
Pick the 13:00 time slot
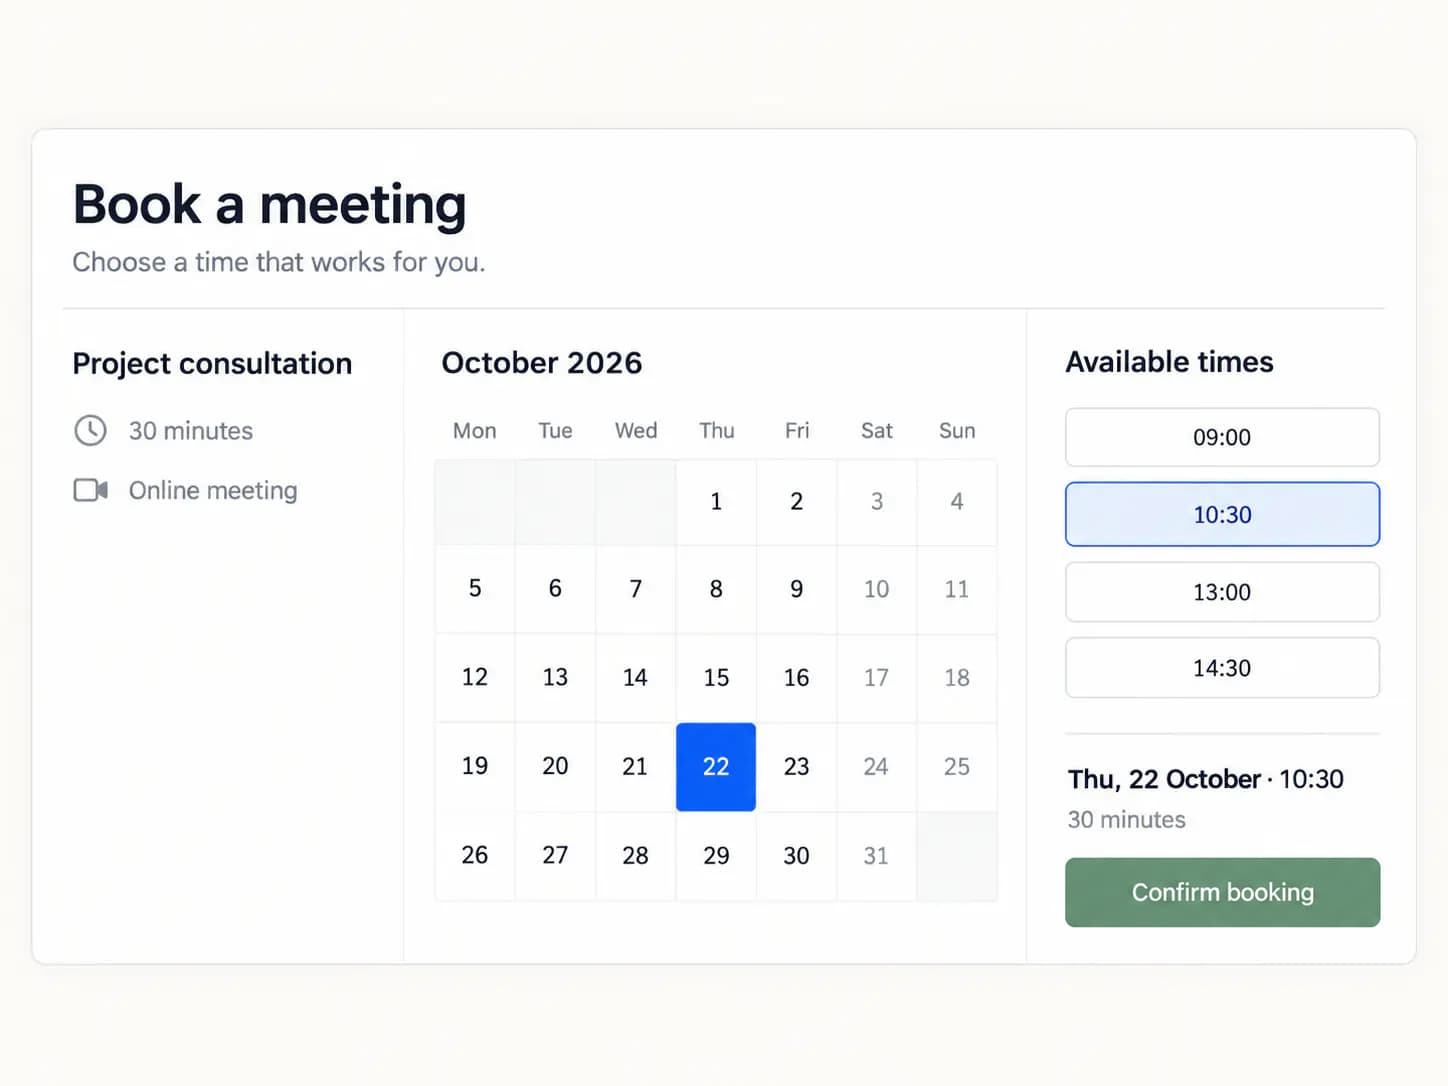[x=1222, y=592]
